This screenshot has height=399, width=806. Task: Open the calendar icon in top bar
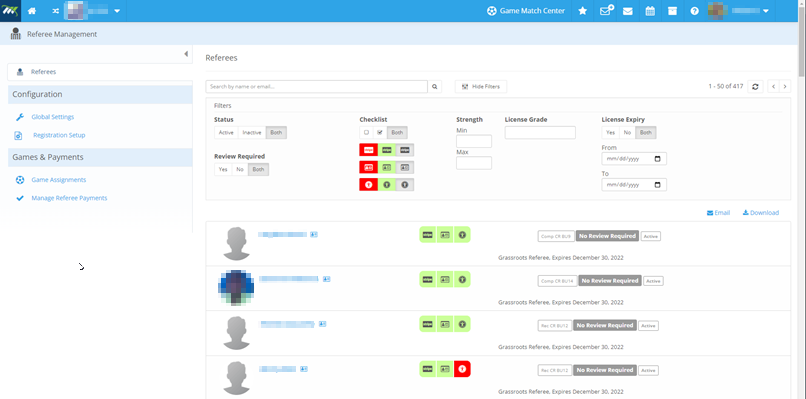(x=650, y=11)
